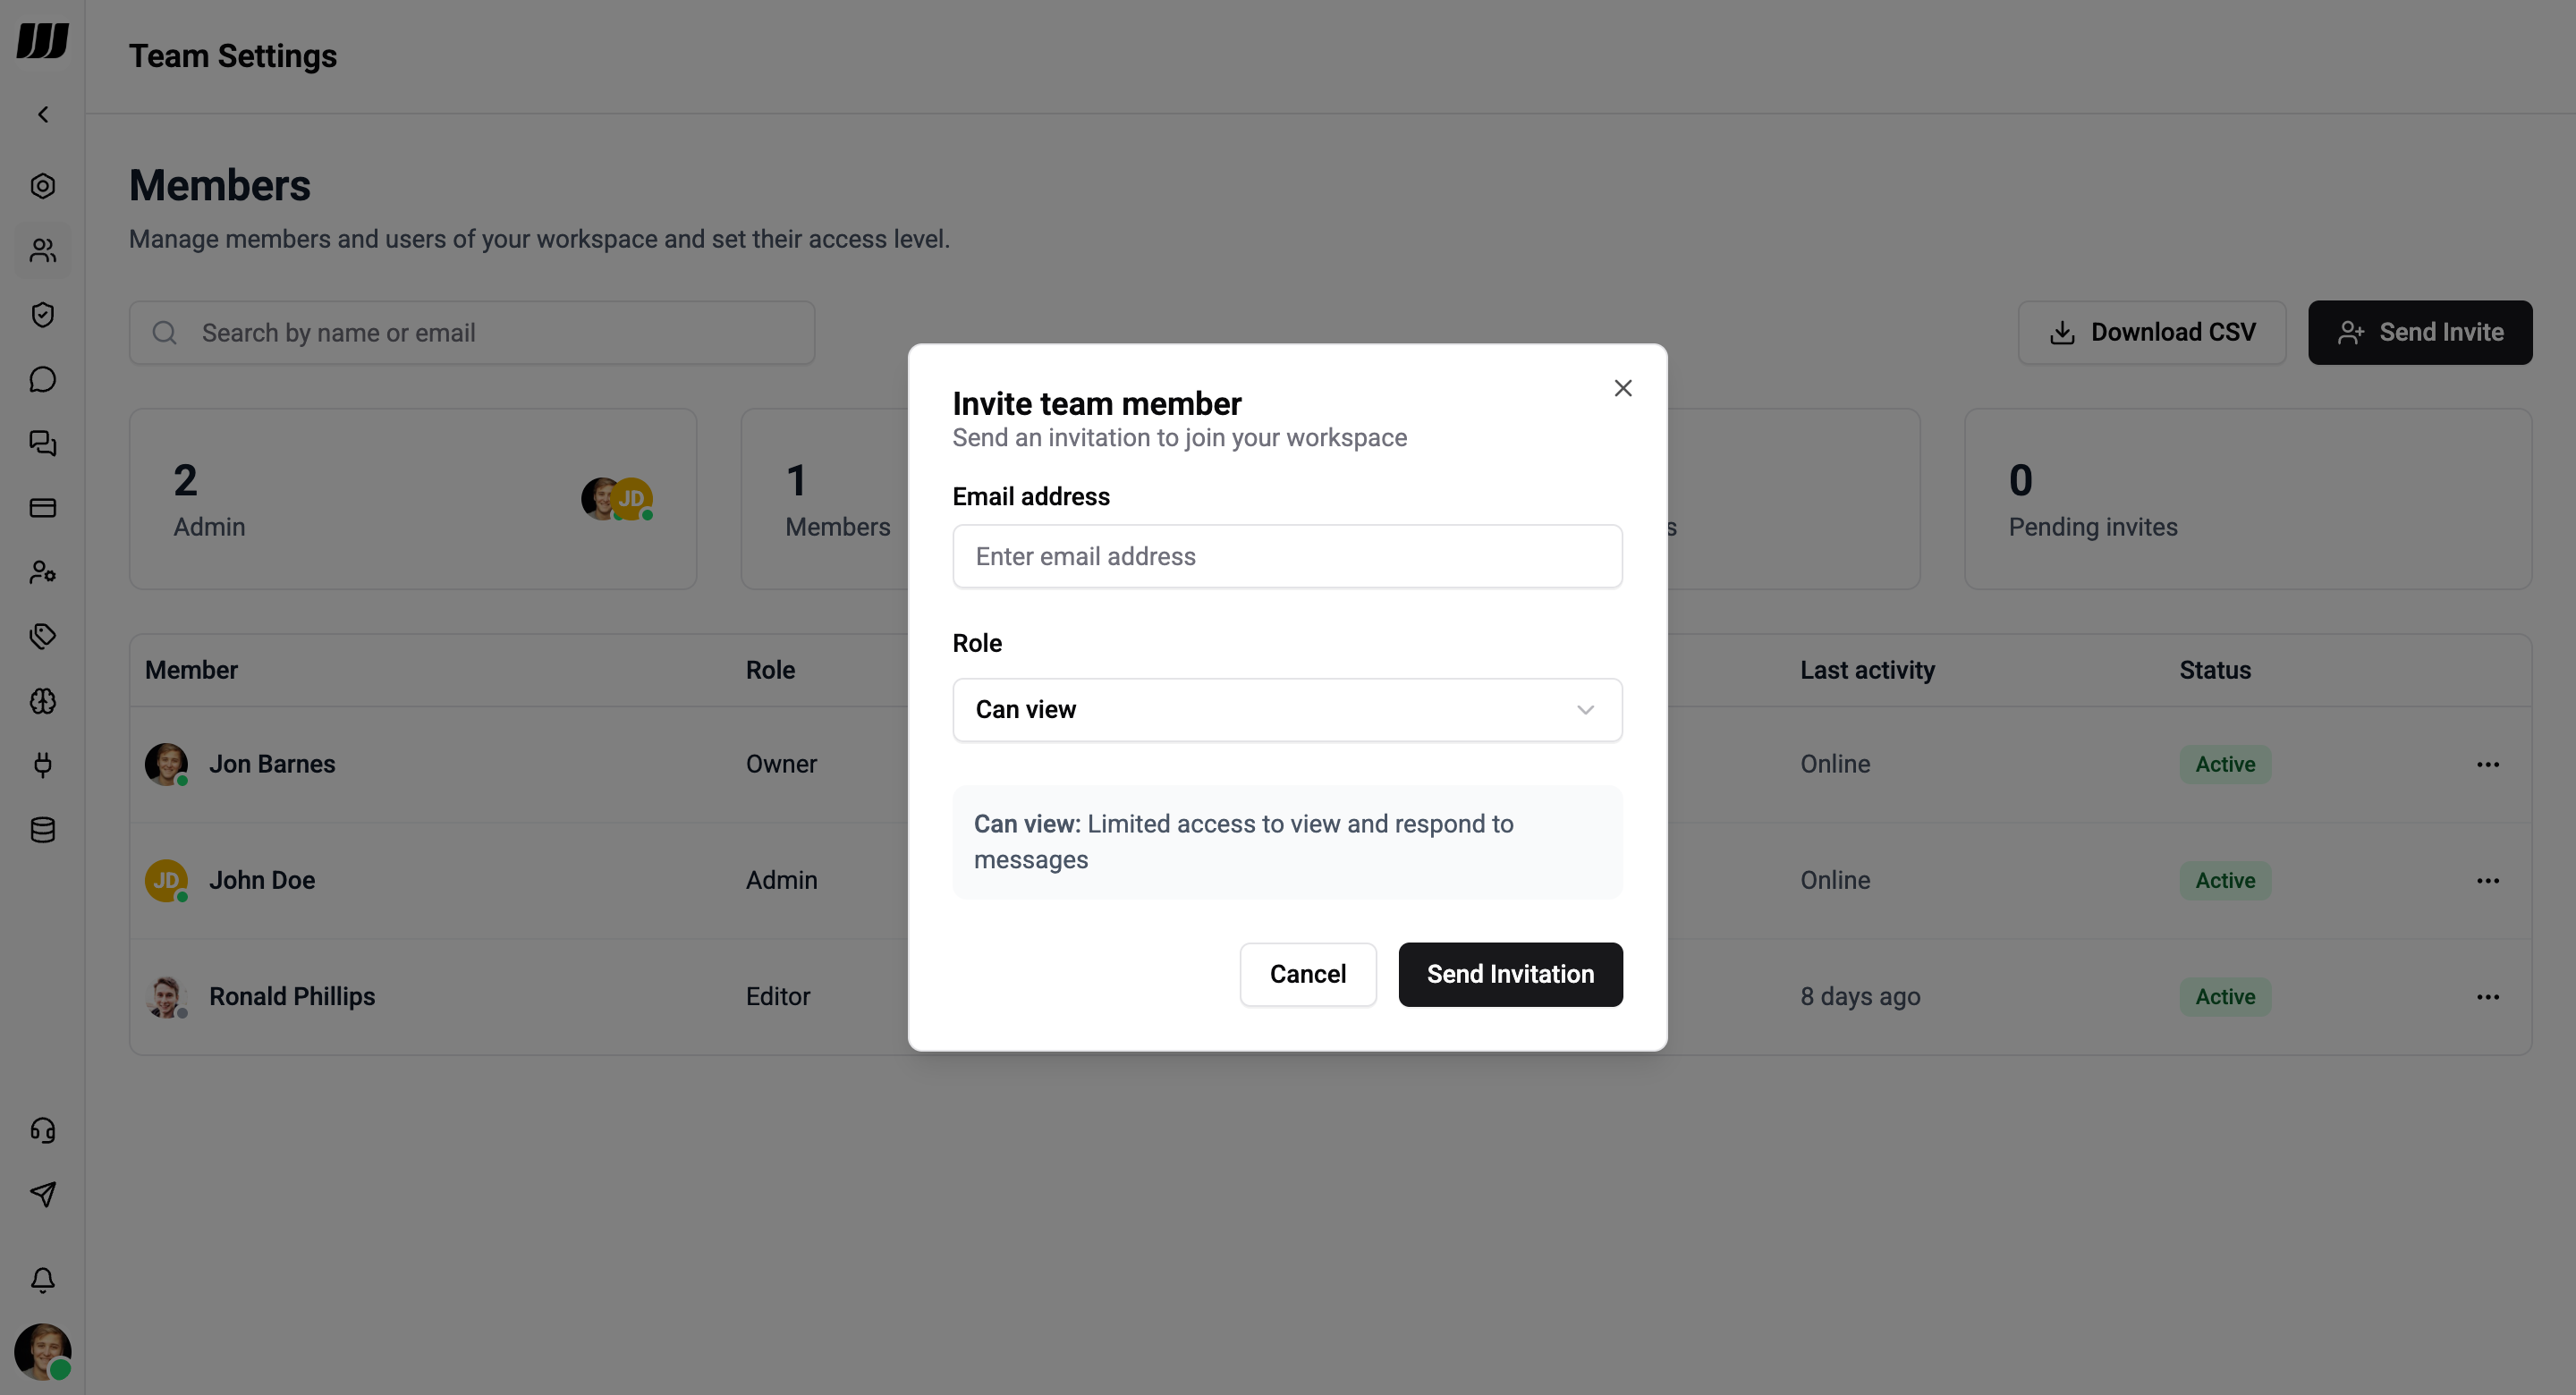Focus the Enter email address field
Screen dimensions: 2576x1395
click(x=1287, y=556)
